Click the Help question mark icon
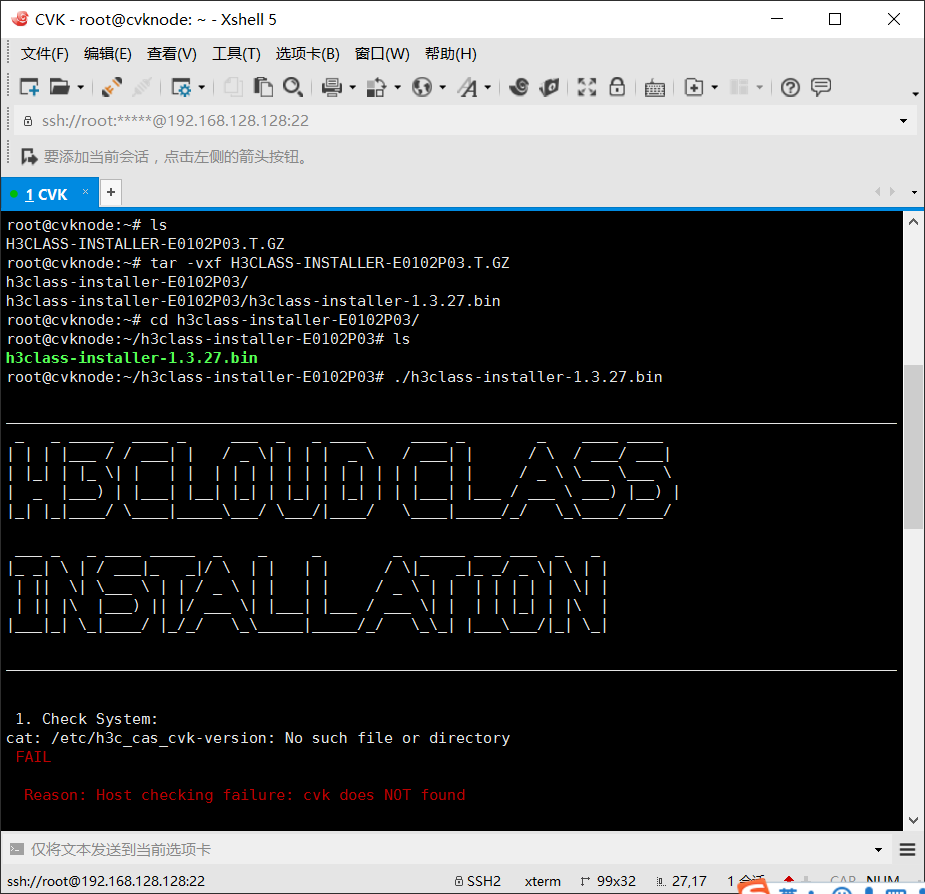The height and width of the screenshot is (894, 925). (790, 87)
